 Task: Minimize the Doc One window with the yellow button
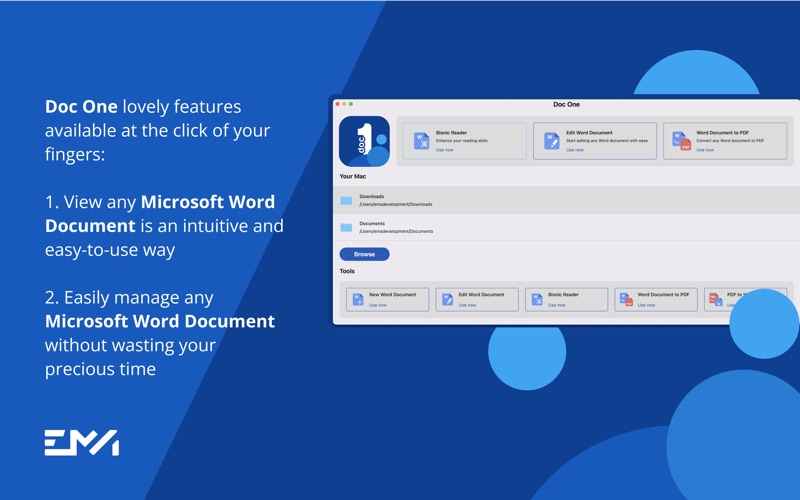point(344,104)
